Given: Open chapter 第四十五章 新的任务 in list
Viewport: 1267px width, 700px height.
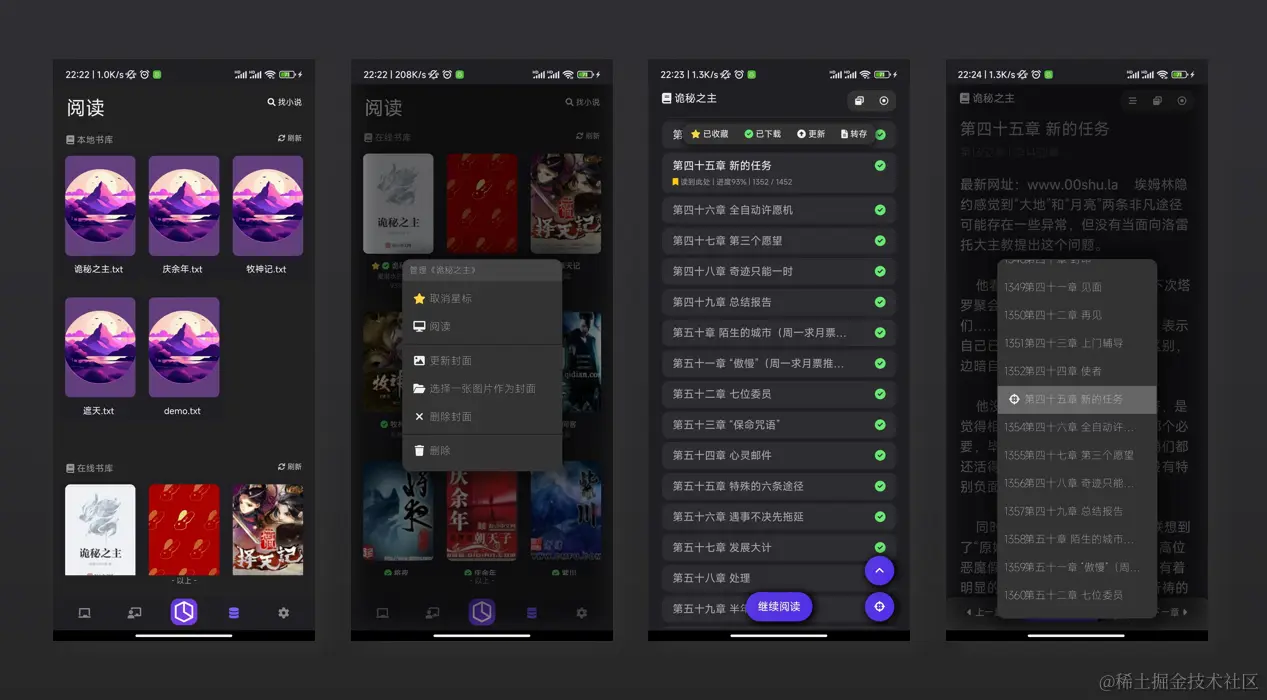Looking at the screenshot, I should click(x=779, y=172).
